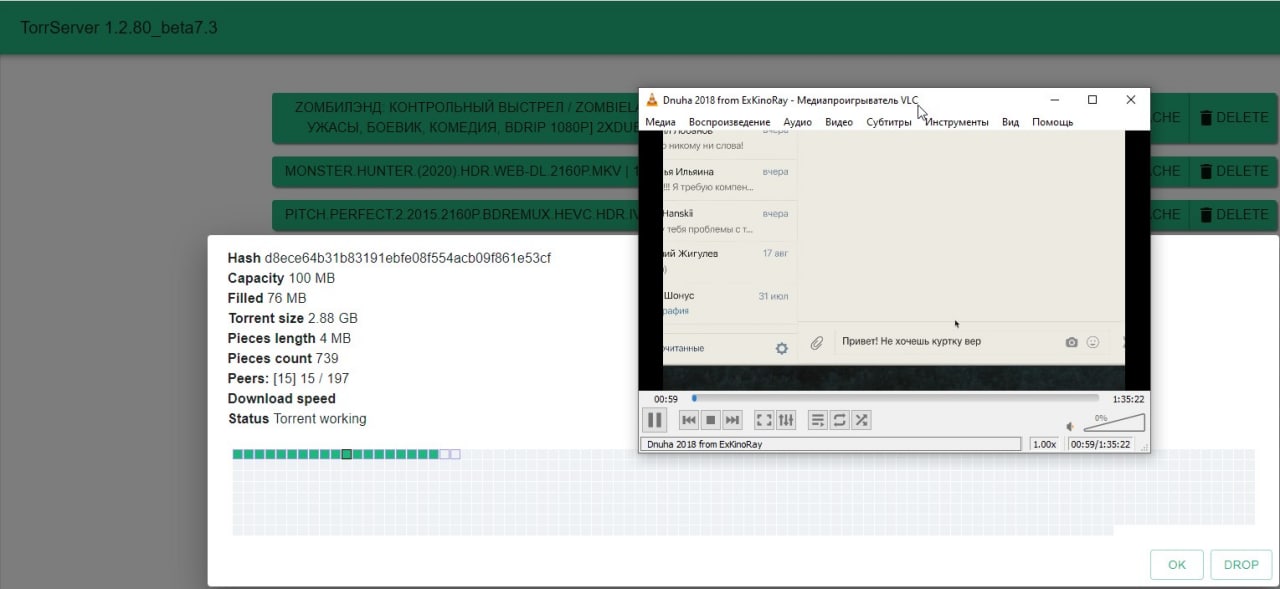The width and height of the screenshot is (1280, 589).
Task: Pause playback in VLC
Action: 656,420
